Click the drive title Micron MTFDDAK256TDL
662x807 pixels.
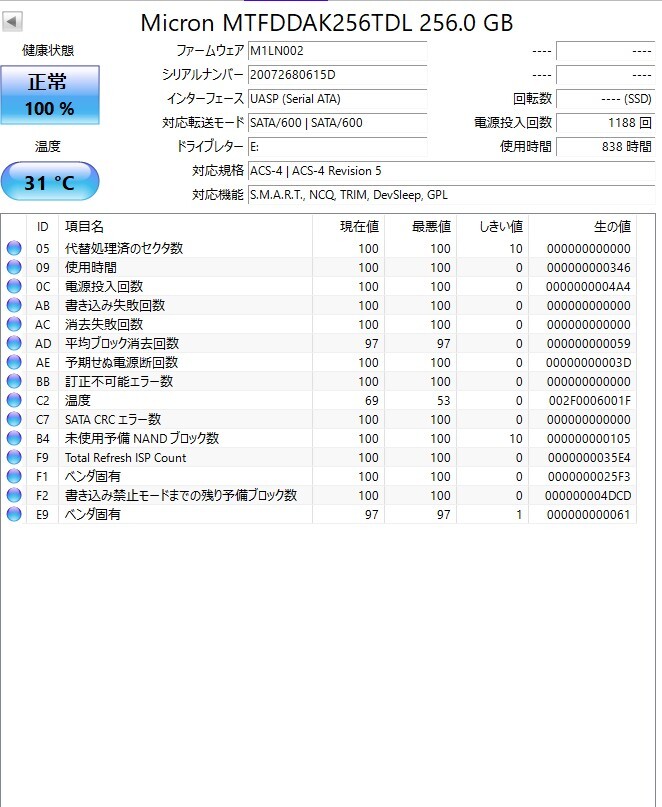[x=327, y=23]
